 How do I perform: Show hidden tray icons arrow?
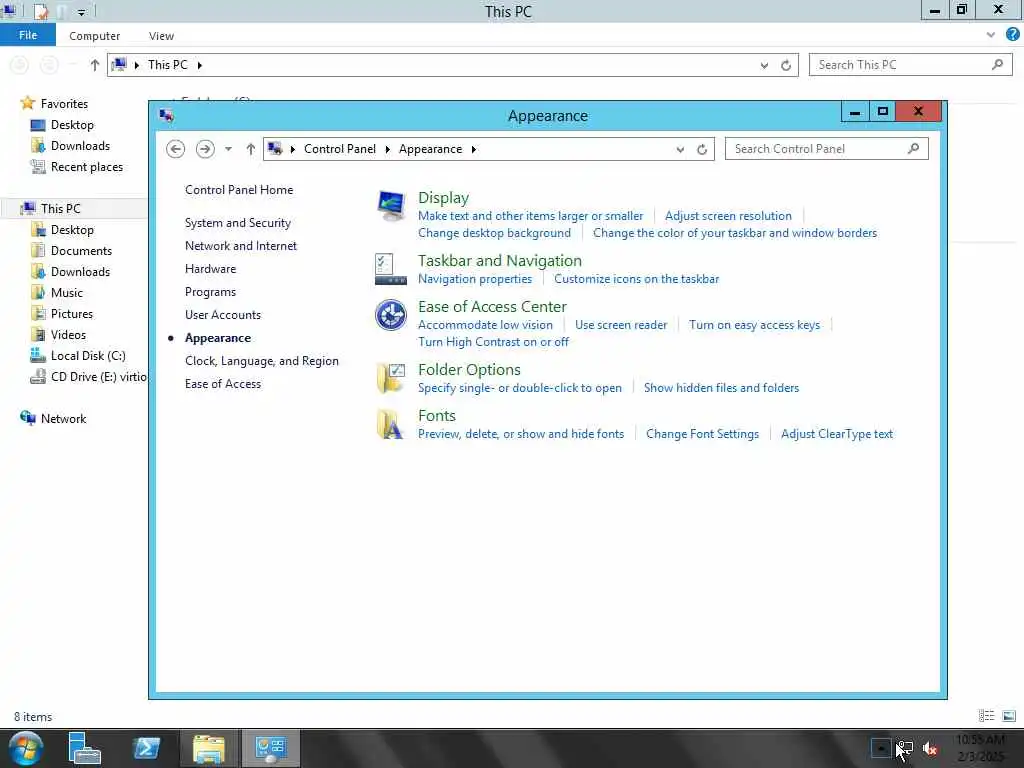pyautogui.click(x=880, y=748)
